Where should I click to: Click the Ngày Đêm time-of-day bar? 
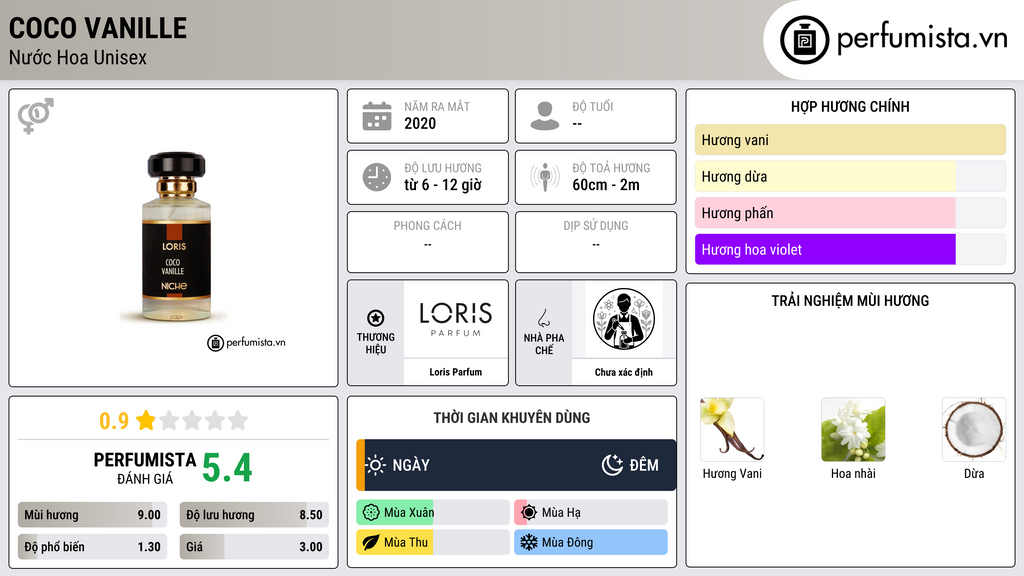point(516,465)
